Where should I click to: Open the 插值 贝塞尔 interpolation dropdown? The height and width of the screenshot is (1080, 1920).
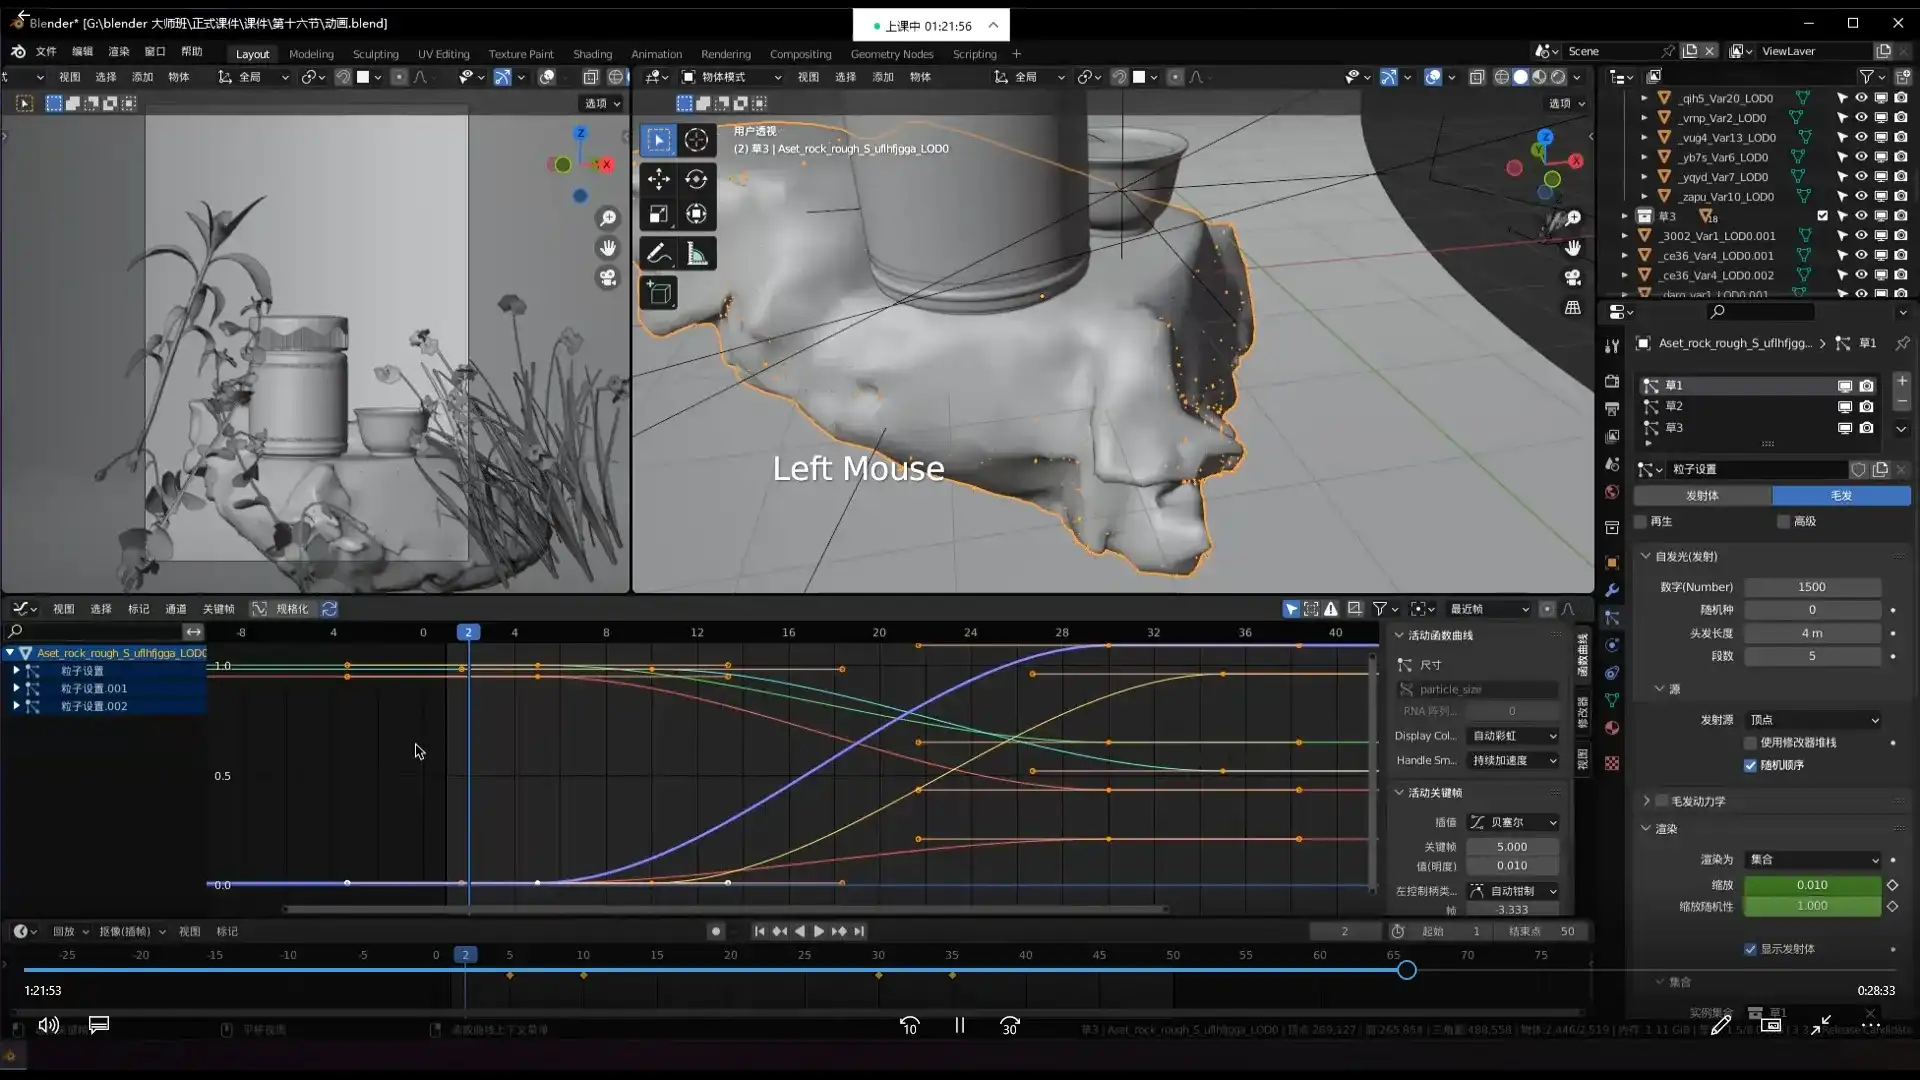tap(1512, 823)
